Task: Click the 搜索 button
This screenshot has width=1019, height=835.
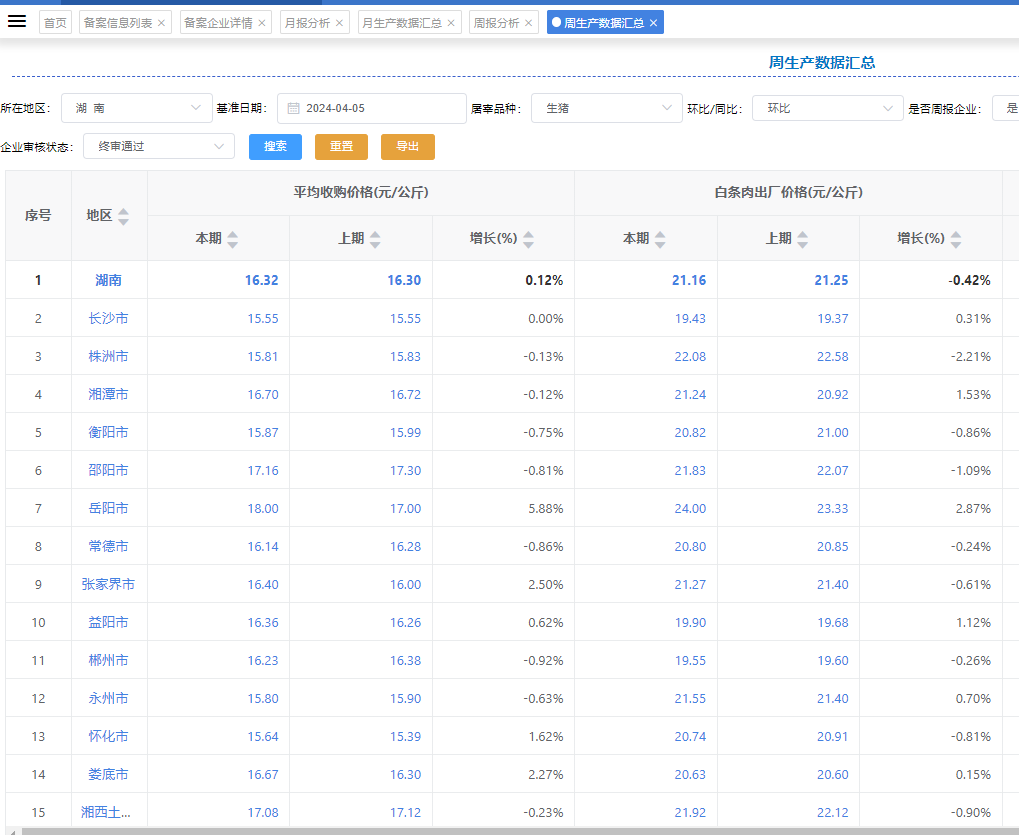Action: (x=275, y=146)
